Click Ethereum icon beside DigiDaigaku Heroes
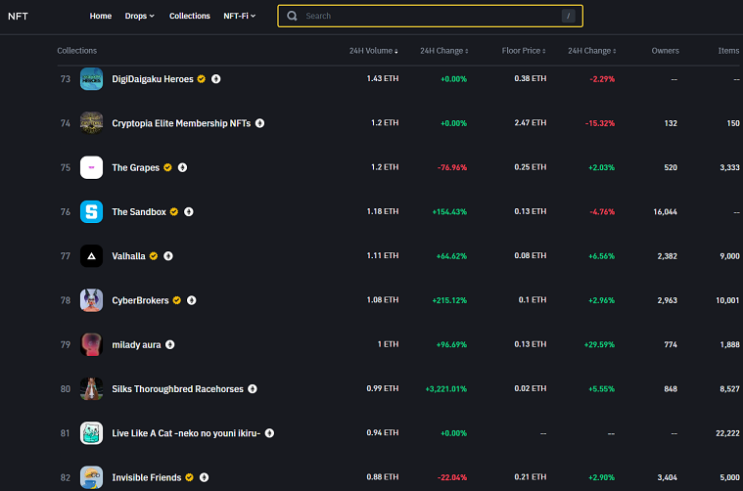Screen dimensions: 743x491 click(x=216, y=79)
